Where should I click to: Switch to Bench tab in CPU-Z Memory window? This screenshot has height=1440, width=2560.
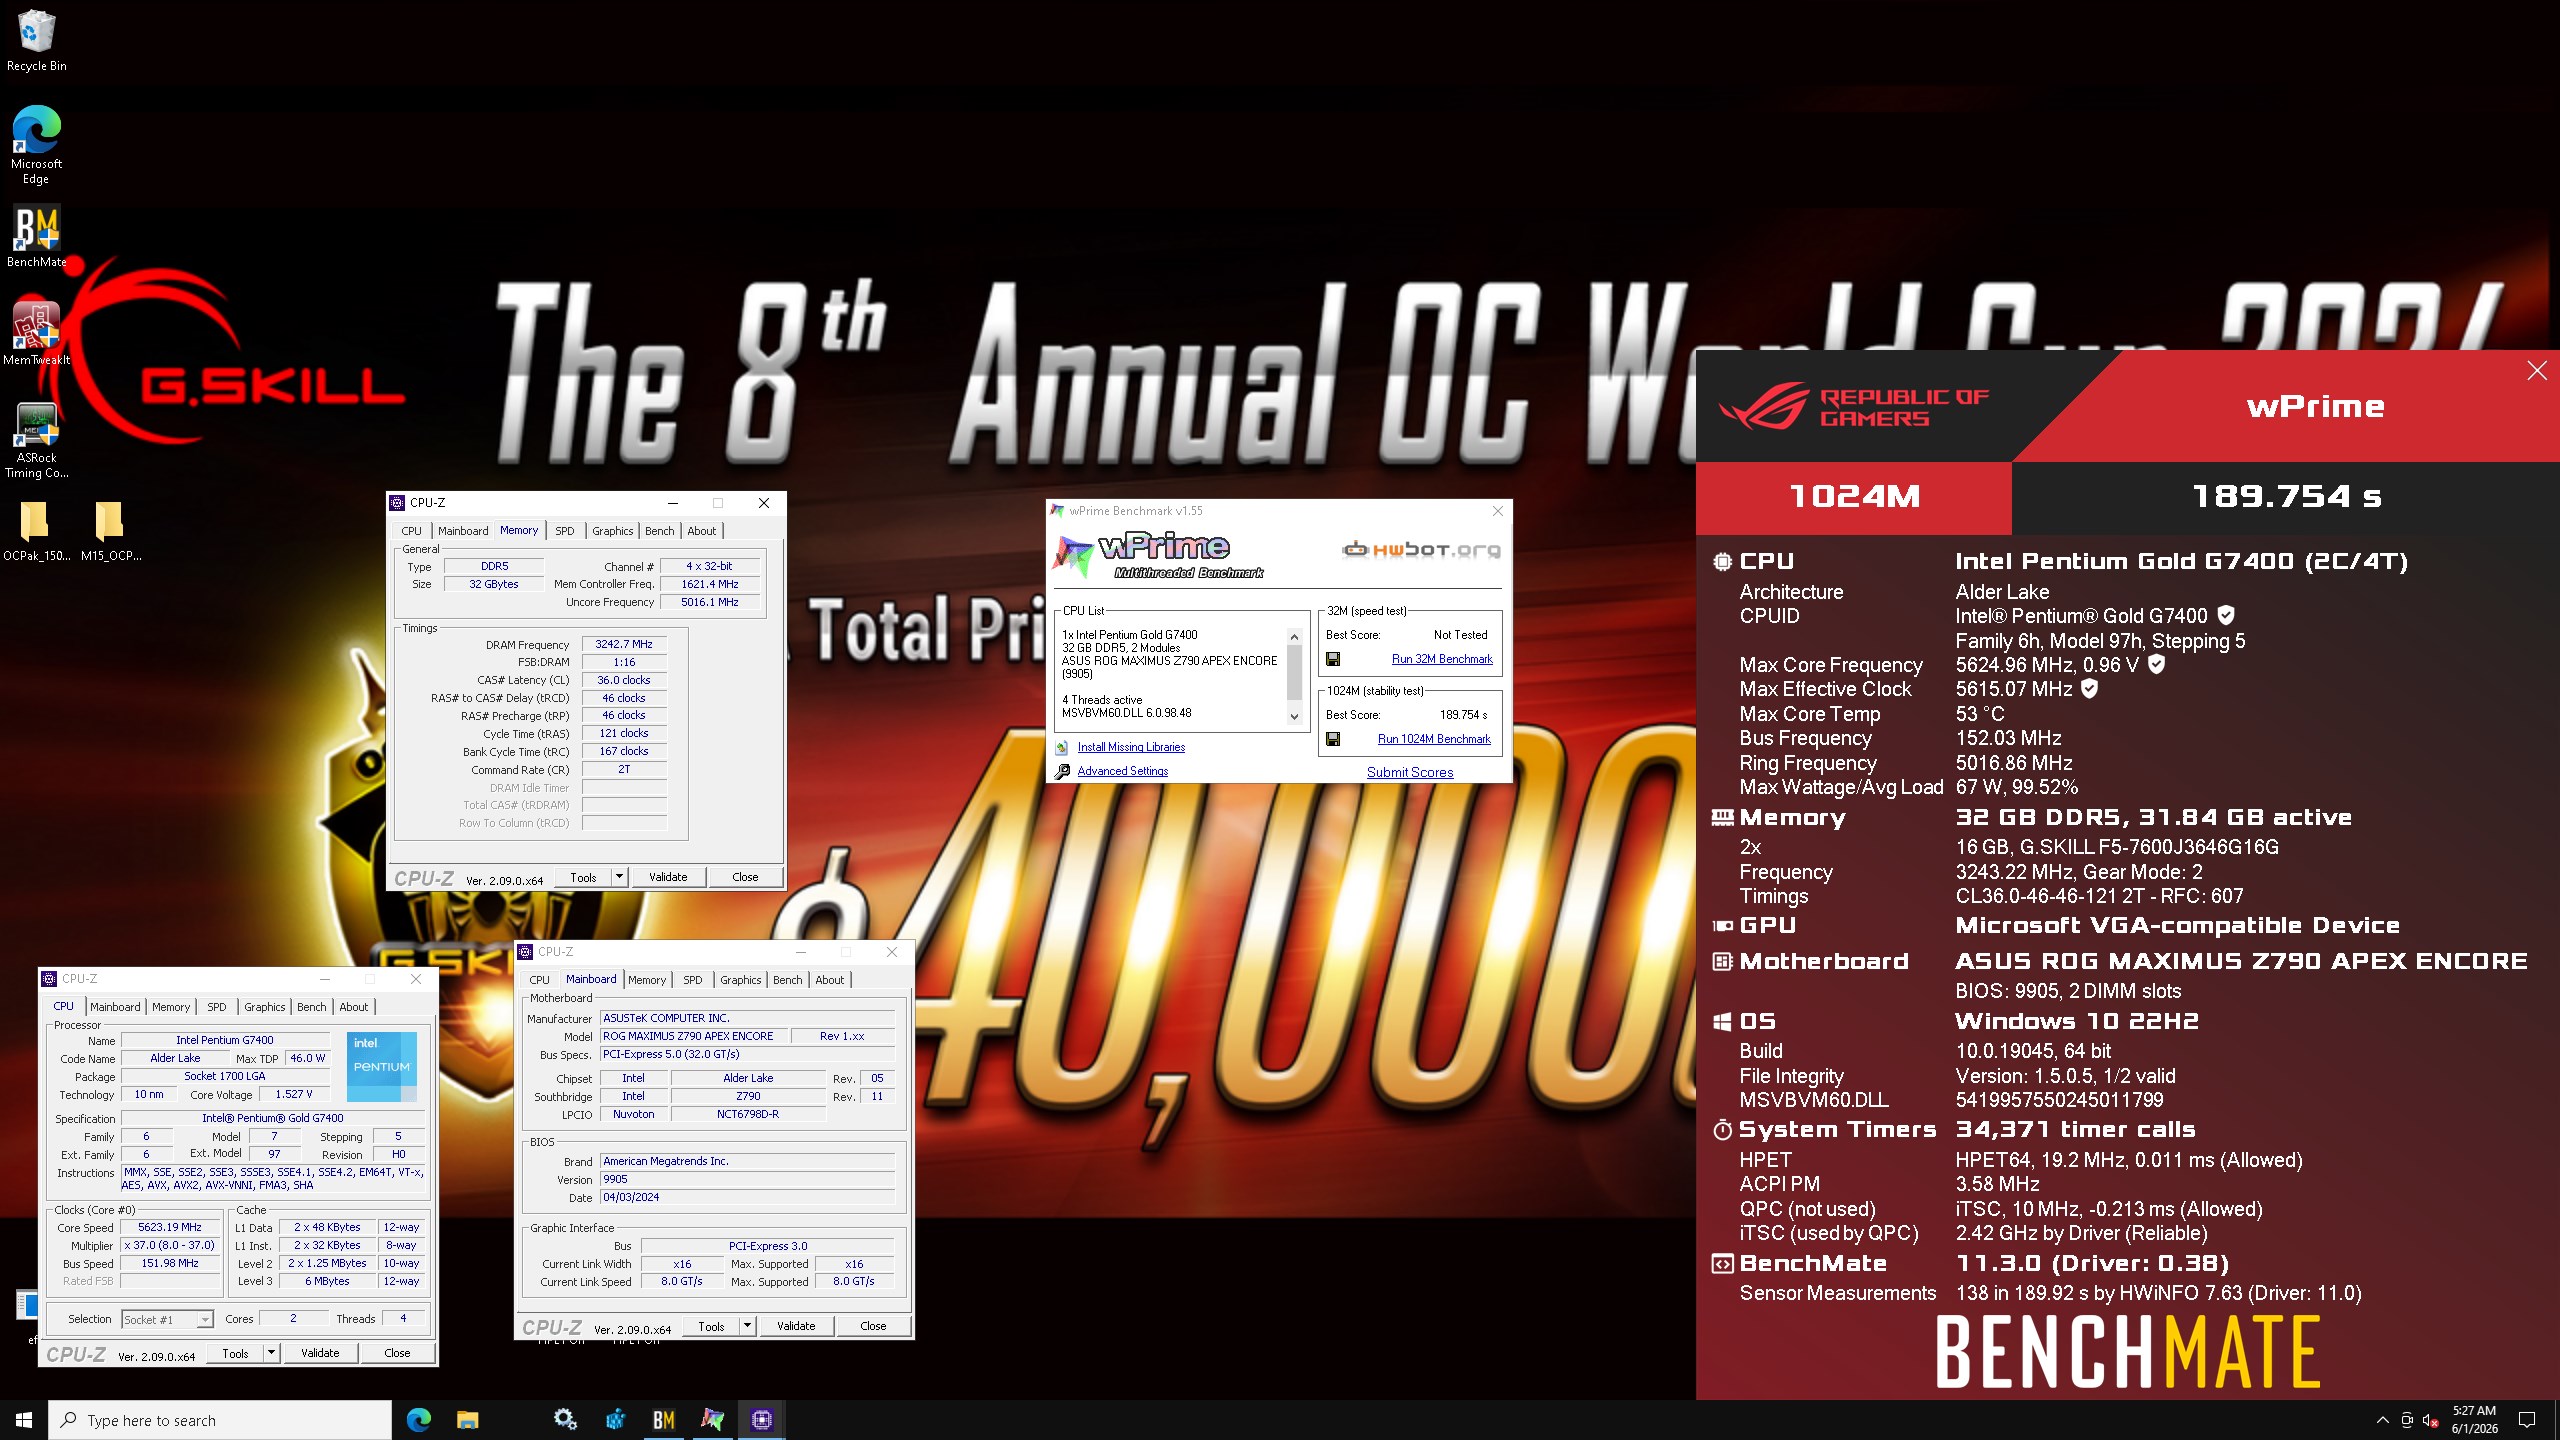point(659,531)
